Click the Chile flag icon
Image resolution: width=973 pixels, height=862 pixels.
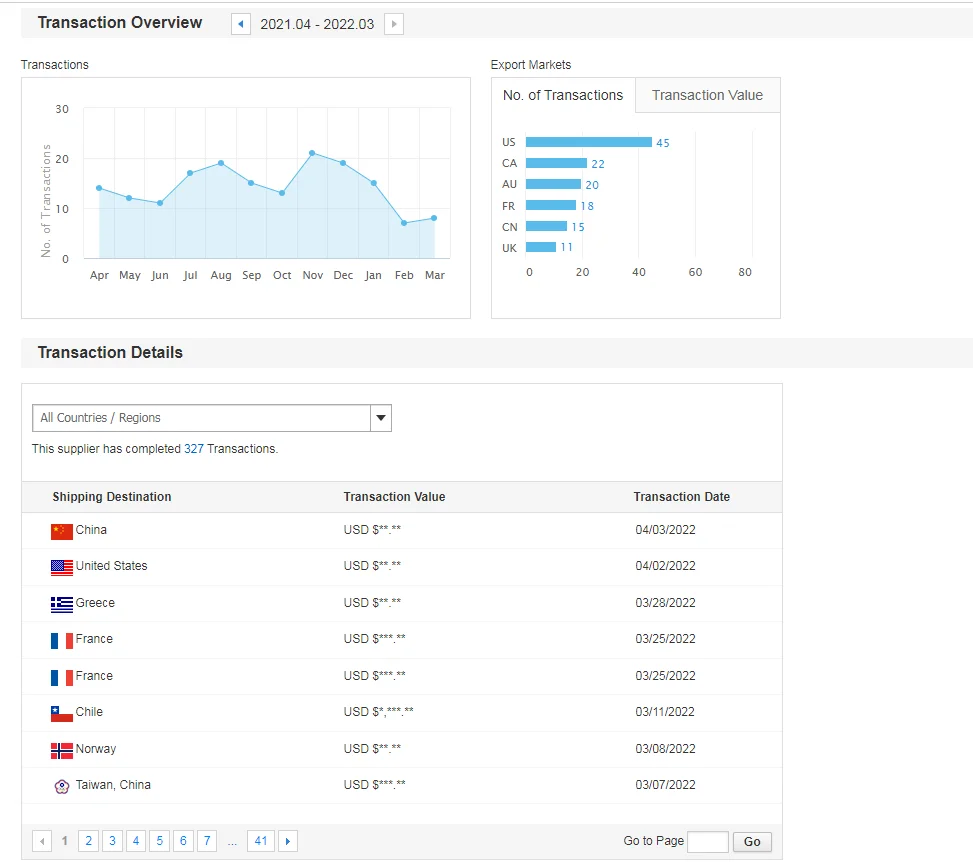pos(62,713)
